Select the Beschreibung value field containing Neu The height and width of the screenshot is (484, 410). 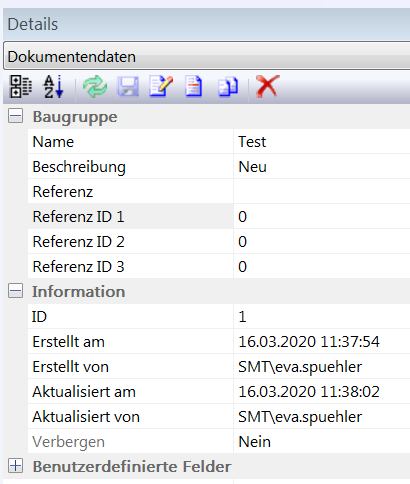pos(322,167)
